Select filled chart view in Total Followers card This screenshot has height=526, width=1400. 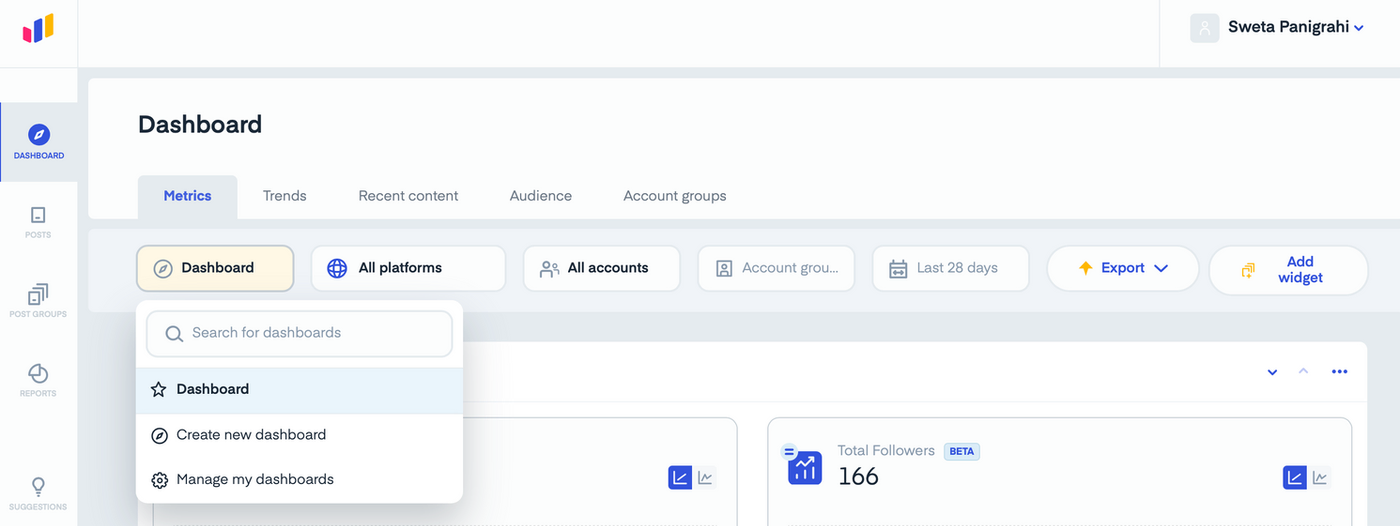coord(1295,478)
